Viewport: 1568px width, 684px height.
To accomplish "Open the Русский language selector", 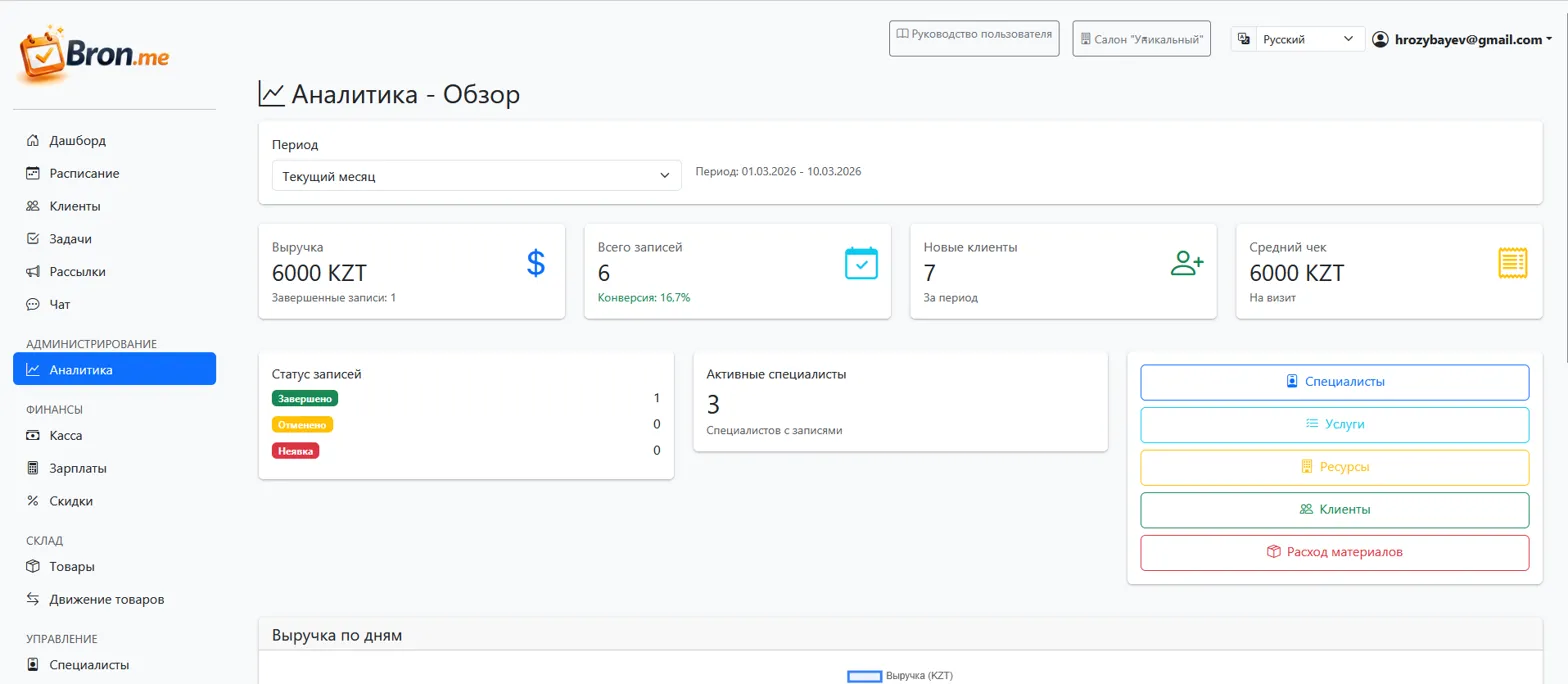I will click(x=1309, y=39).
